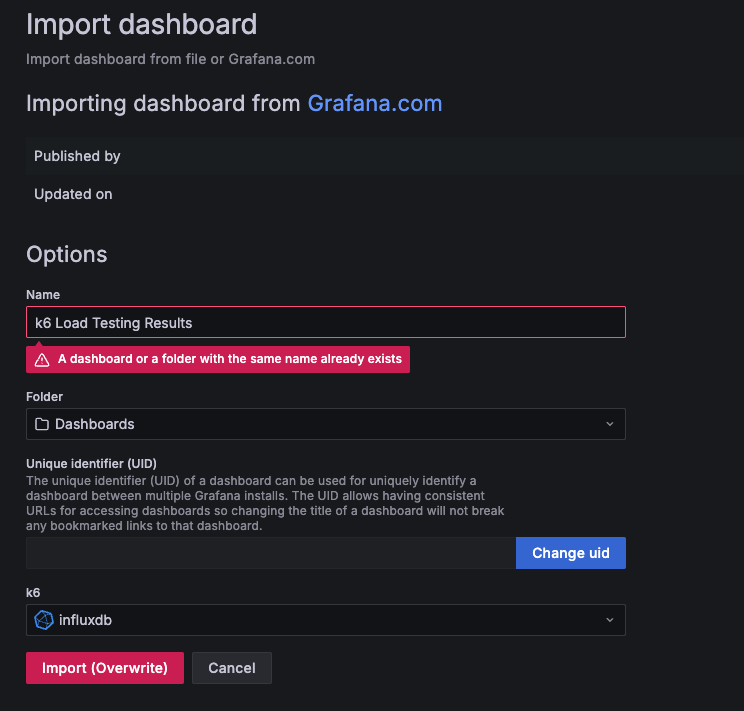Screen dimensions: 744x711
Task: Click the Unique identifier (UID) label
Action: (91, 463)
